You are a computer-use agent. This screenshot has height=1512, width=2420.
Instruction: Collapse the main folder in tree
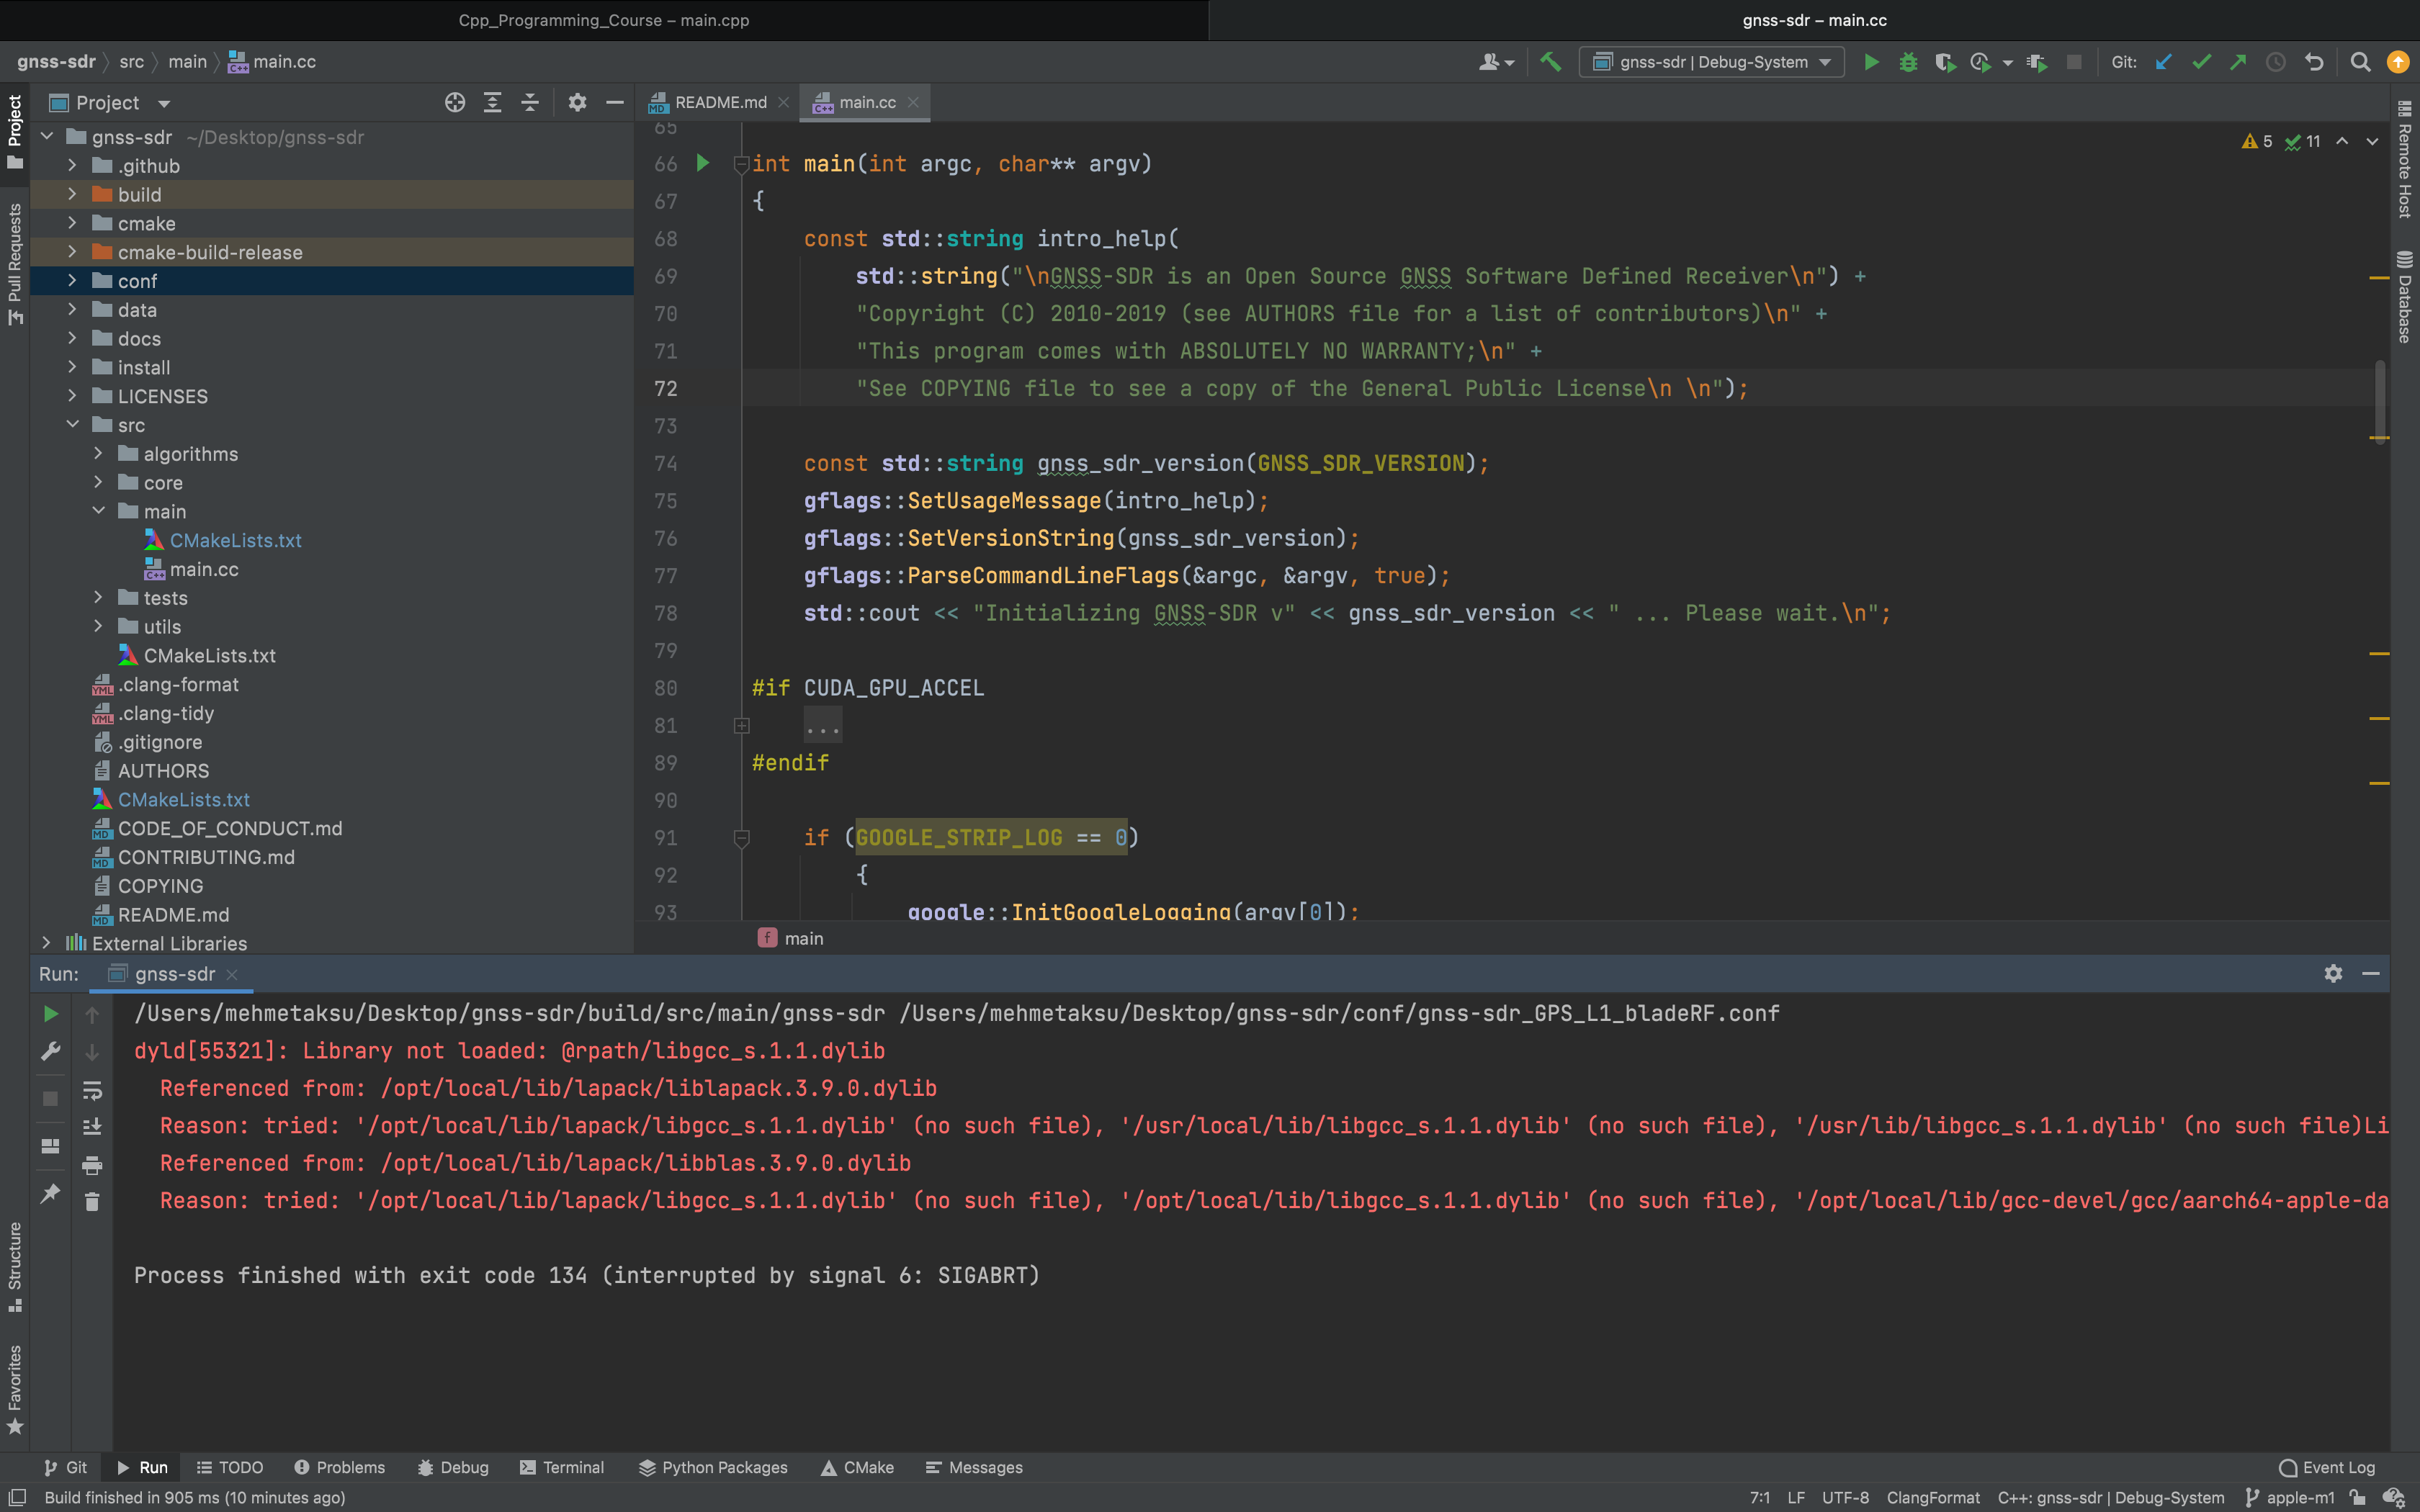click(98, 510)
